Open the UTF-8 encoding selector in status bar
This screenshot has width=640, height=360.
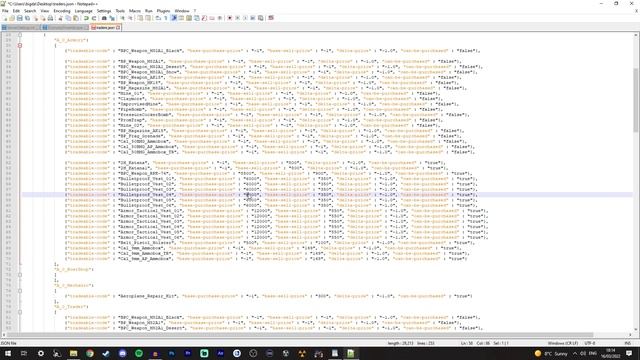tap(590, 343)
